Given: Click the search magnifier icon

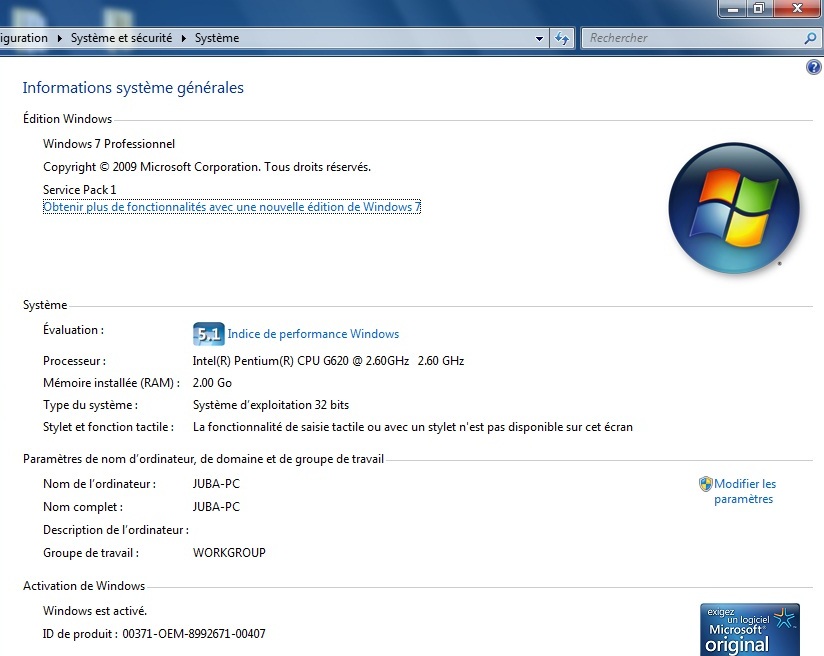Looking at the screenshot, I should coord(810,38).
